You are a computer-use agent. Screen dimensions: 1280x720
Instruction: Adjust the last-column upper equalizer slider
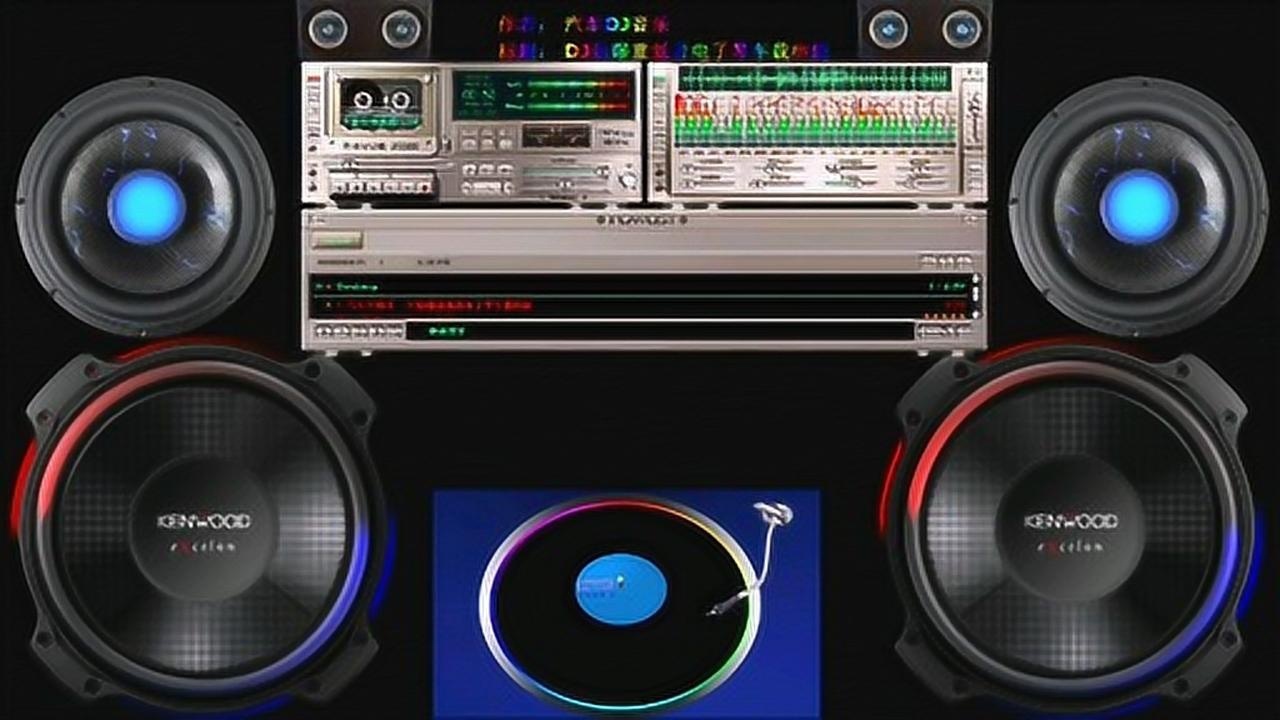tap(922, 166)
